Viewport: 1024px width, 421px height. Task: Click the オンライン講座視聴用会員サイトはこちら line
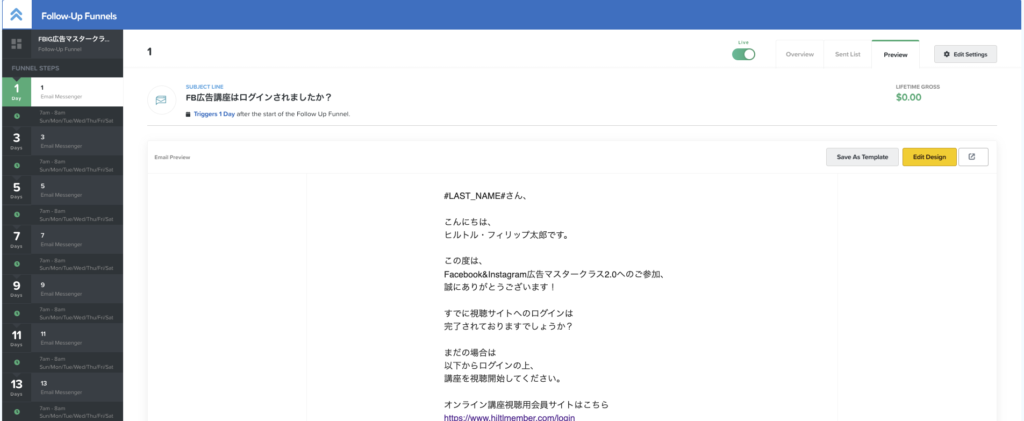coord(526,404)
